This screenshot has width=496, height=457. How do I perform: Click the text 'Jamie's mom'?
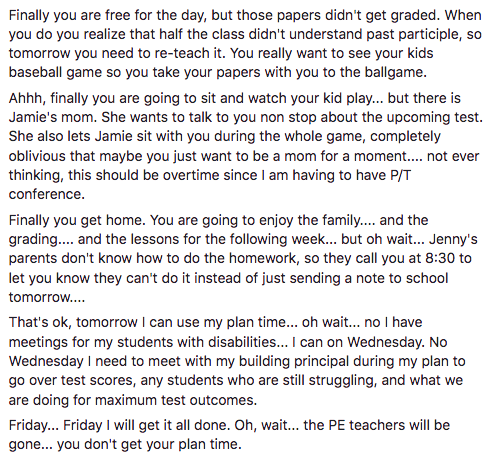click(52, 117)
